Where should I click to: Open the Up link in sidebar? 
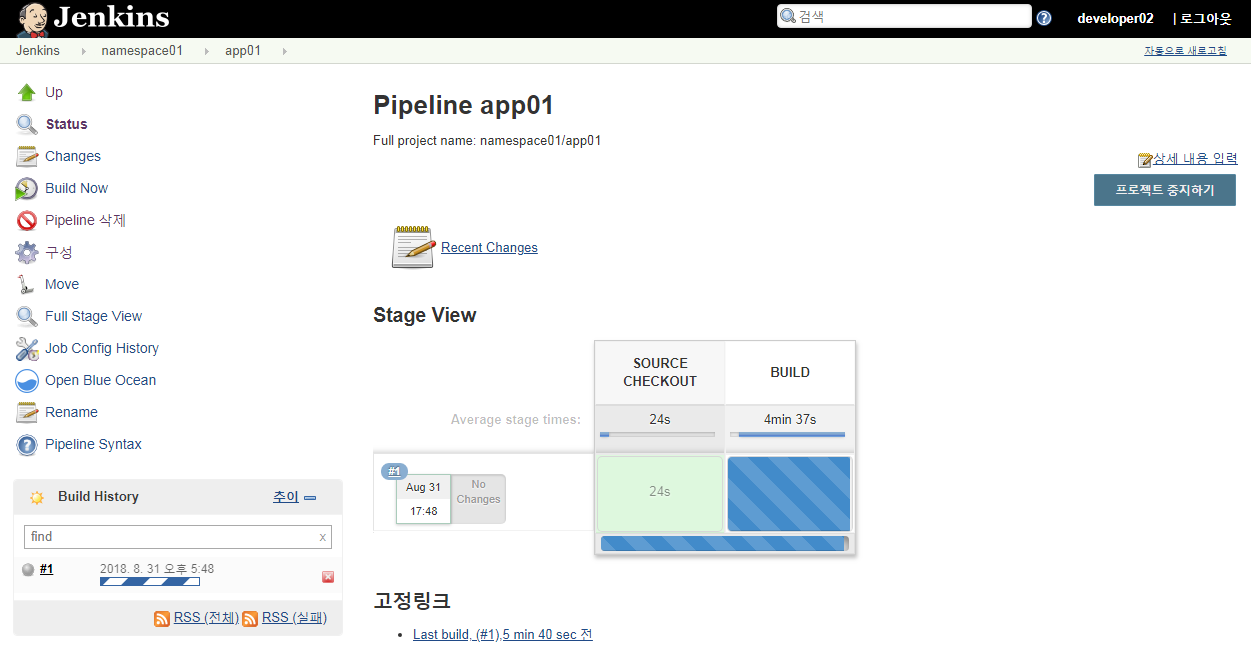coord(54,92)
